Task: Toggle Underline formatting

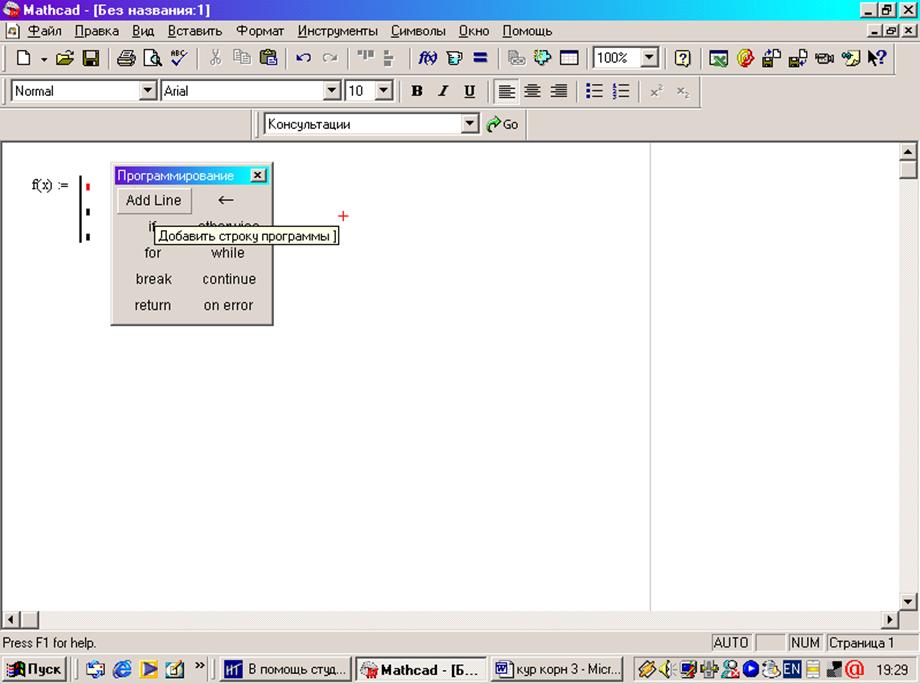Action: tap(469, 91)
